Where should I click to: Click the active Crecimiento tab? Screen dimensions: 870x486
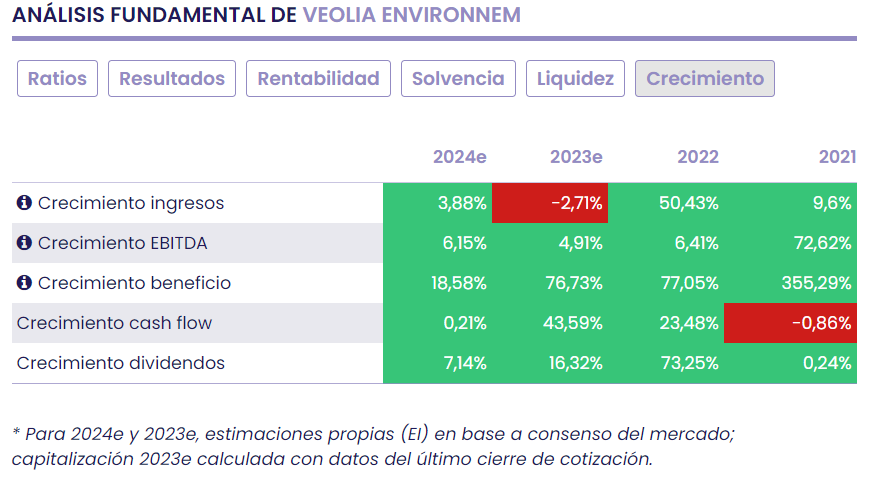[x=705, y=79]
